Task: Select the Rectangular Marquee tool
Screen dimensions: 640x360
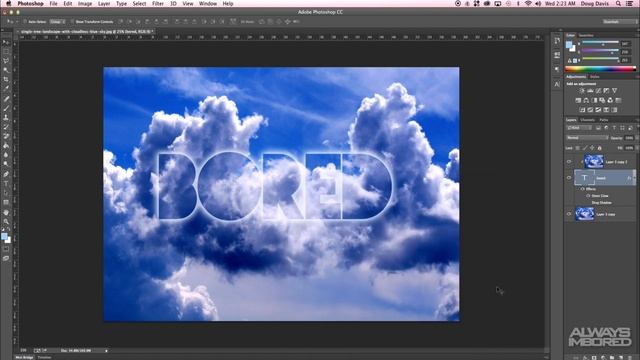Action: tap(6, 52)
